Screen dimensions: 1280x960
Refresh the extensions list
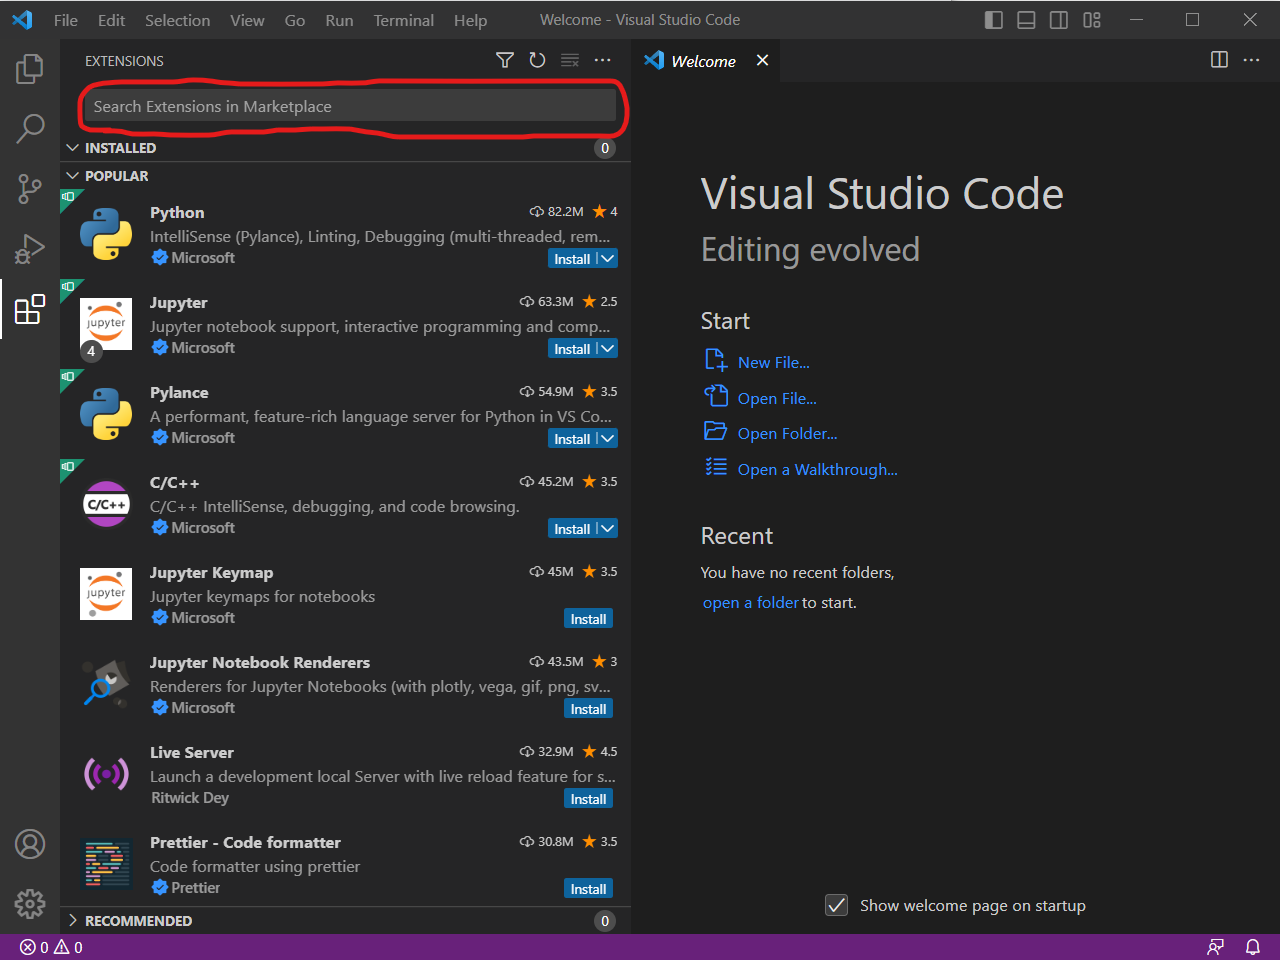click(537, 61)
